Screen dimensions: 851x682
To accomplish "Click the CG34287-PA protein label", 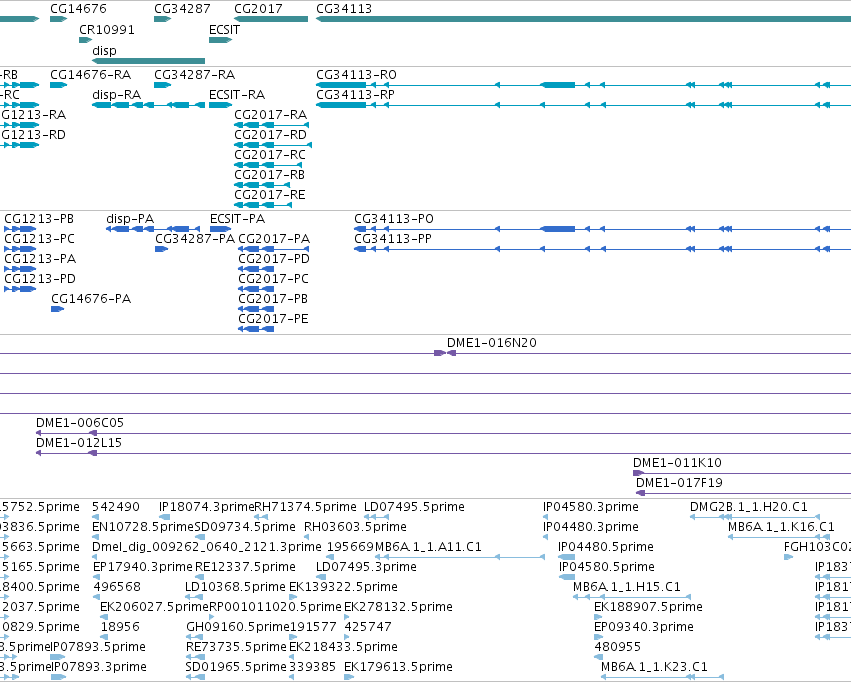I will [195, 239].
